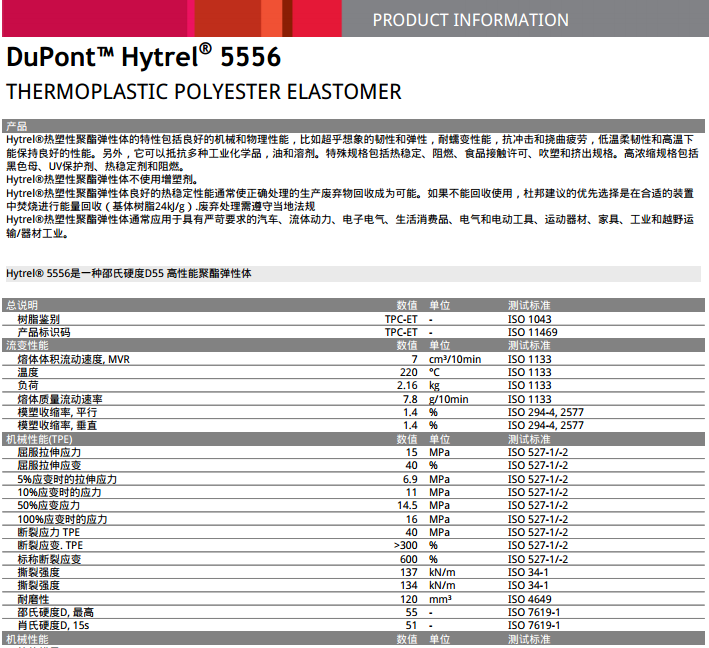The width and height of the screenshot is (709, 648).
Task: Click the value 6.9 MPa stress
Action: click(411, 479)
